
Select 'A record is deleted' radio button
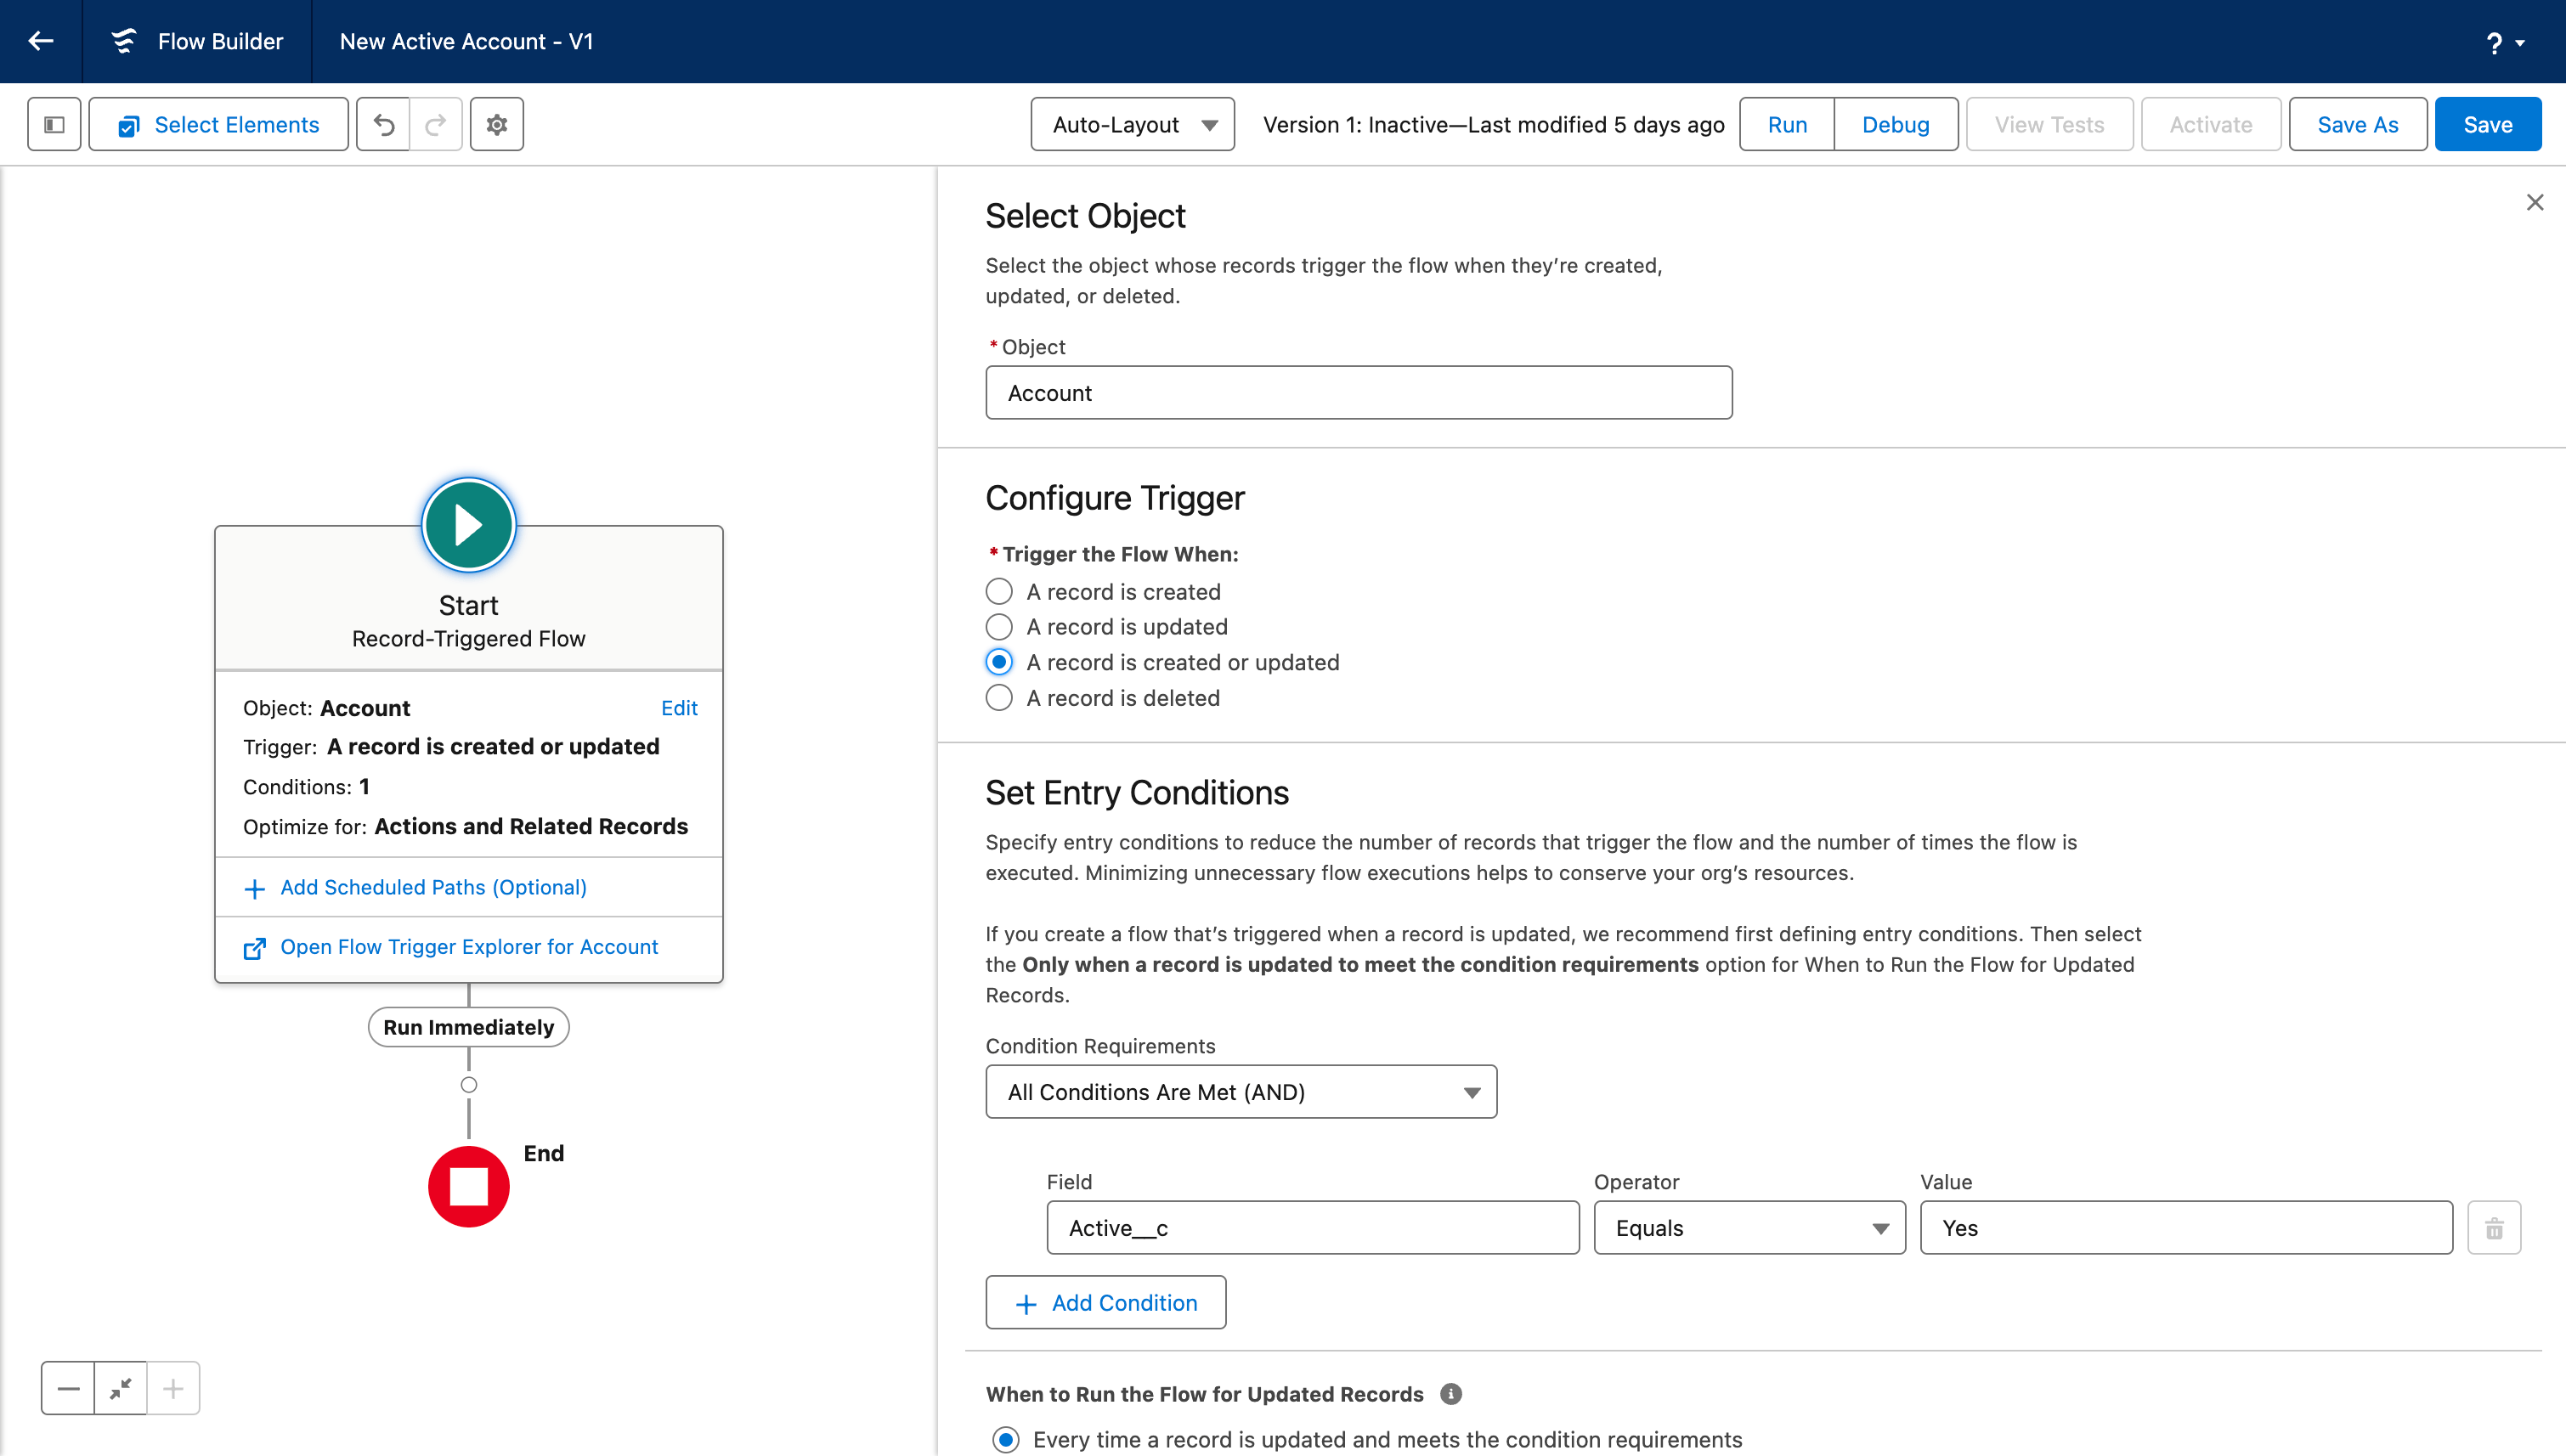tap(999, 698)
